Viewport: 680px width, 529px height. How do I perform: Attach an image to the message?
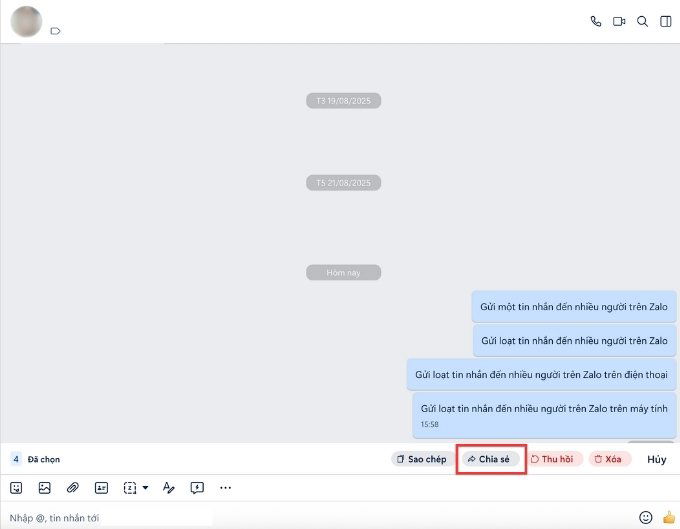44,488
